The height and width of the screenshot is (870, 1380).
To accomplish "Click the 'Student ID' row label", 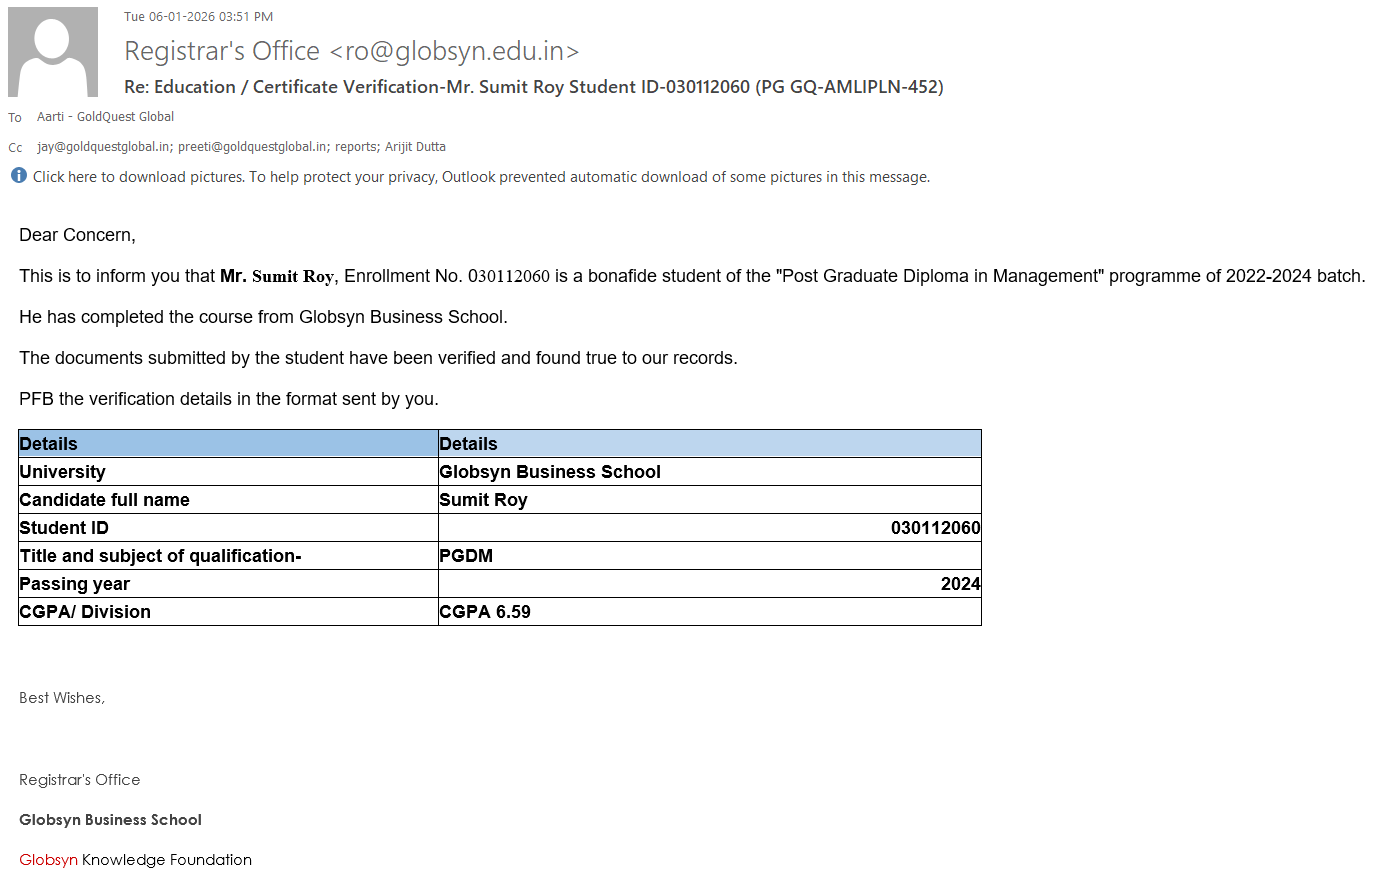I will click(64, 528).
